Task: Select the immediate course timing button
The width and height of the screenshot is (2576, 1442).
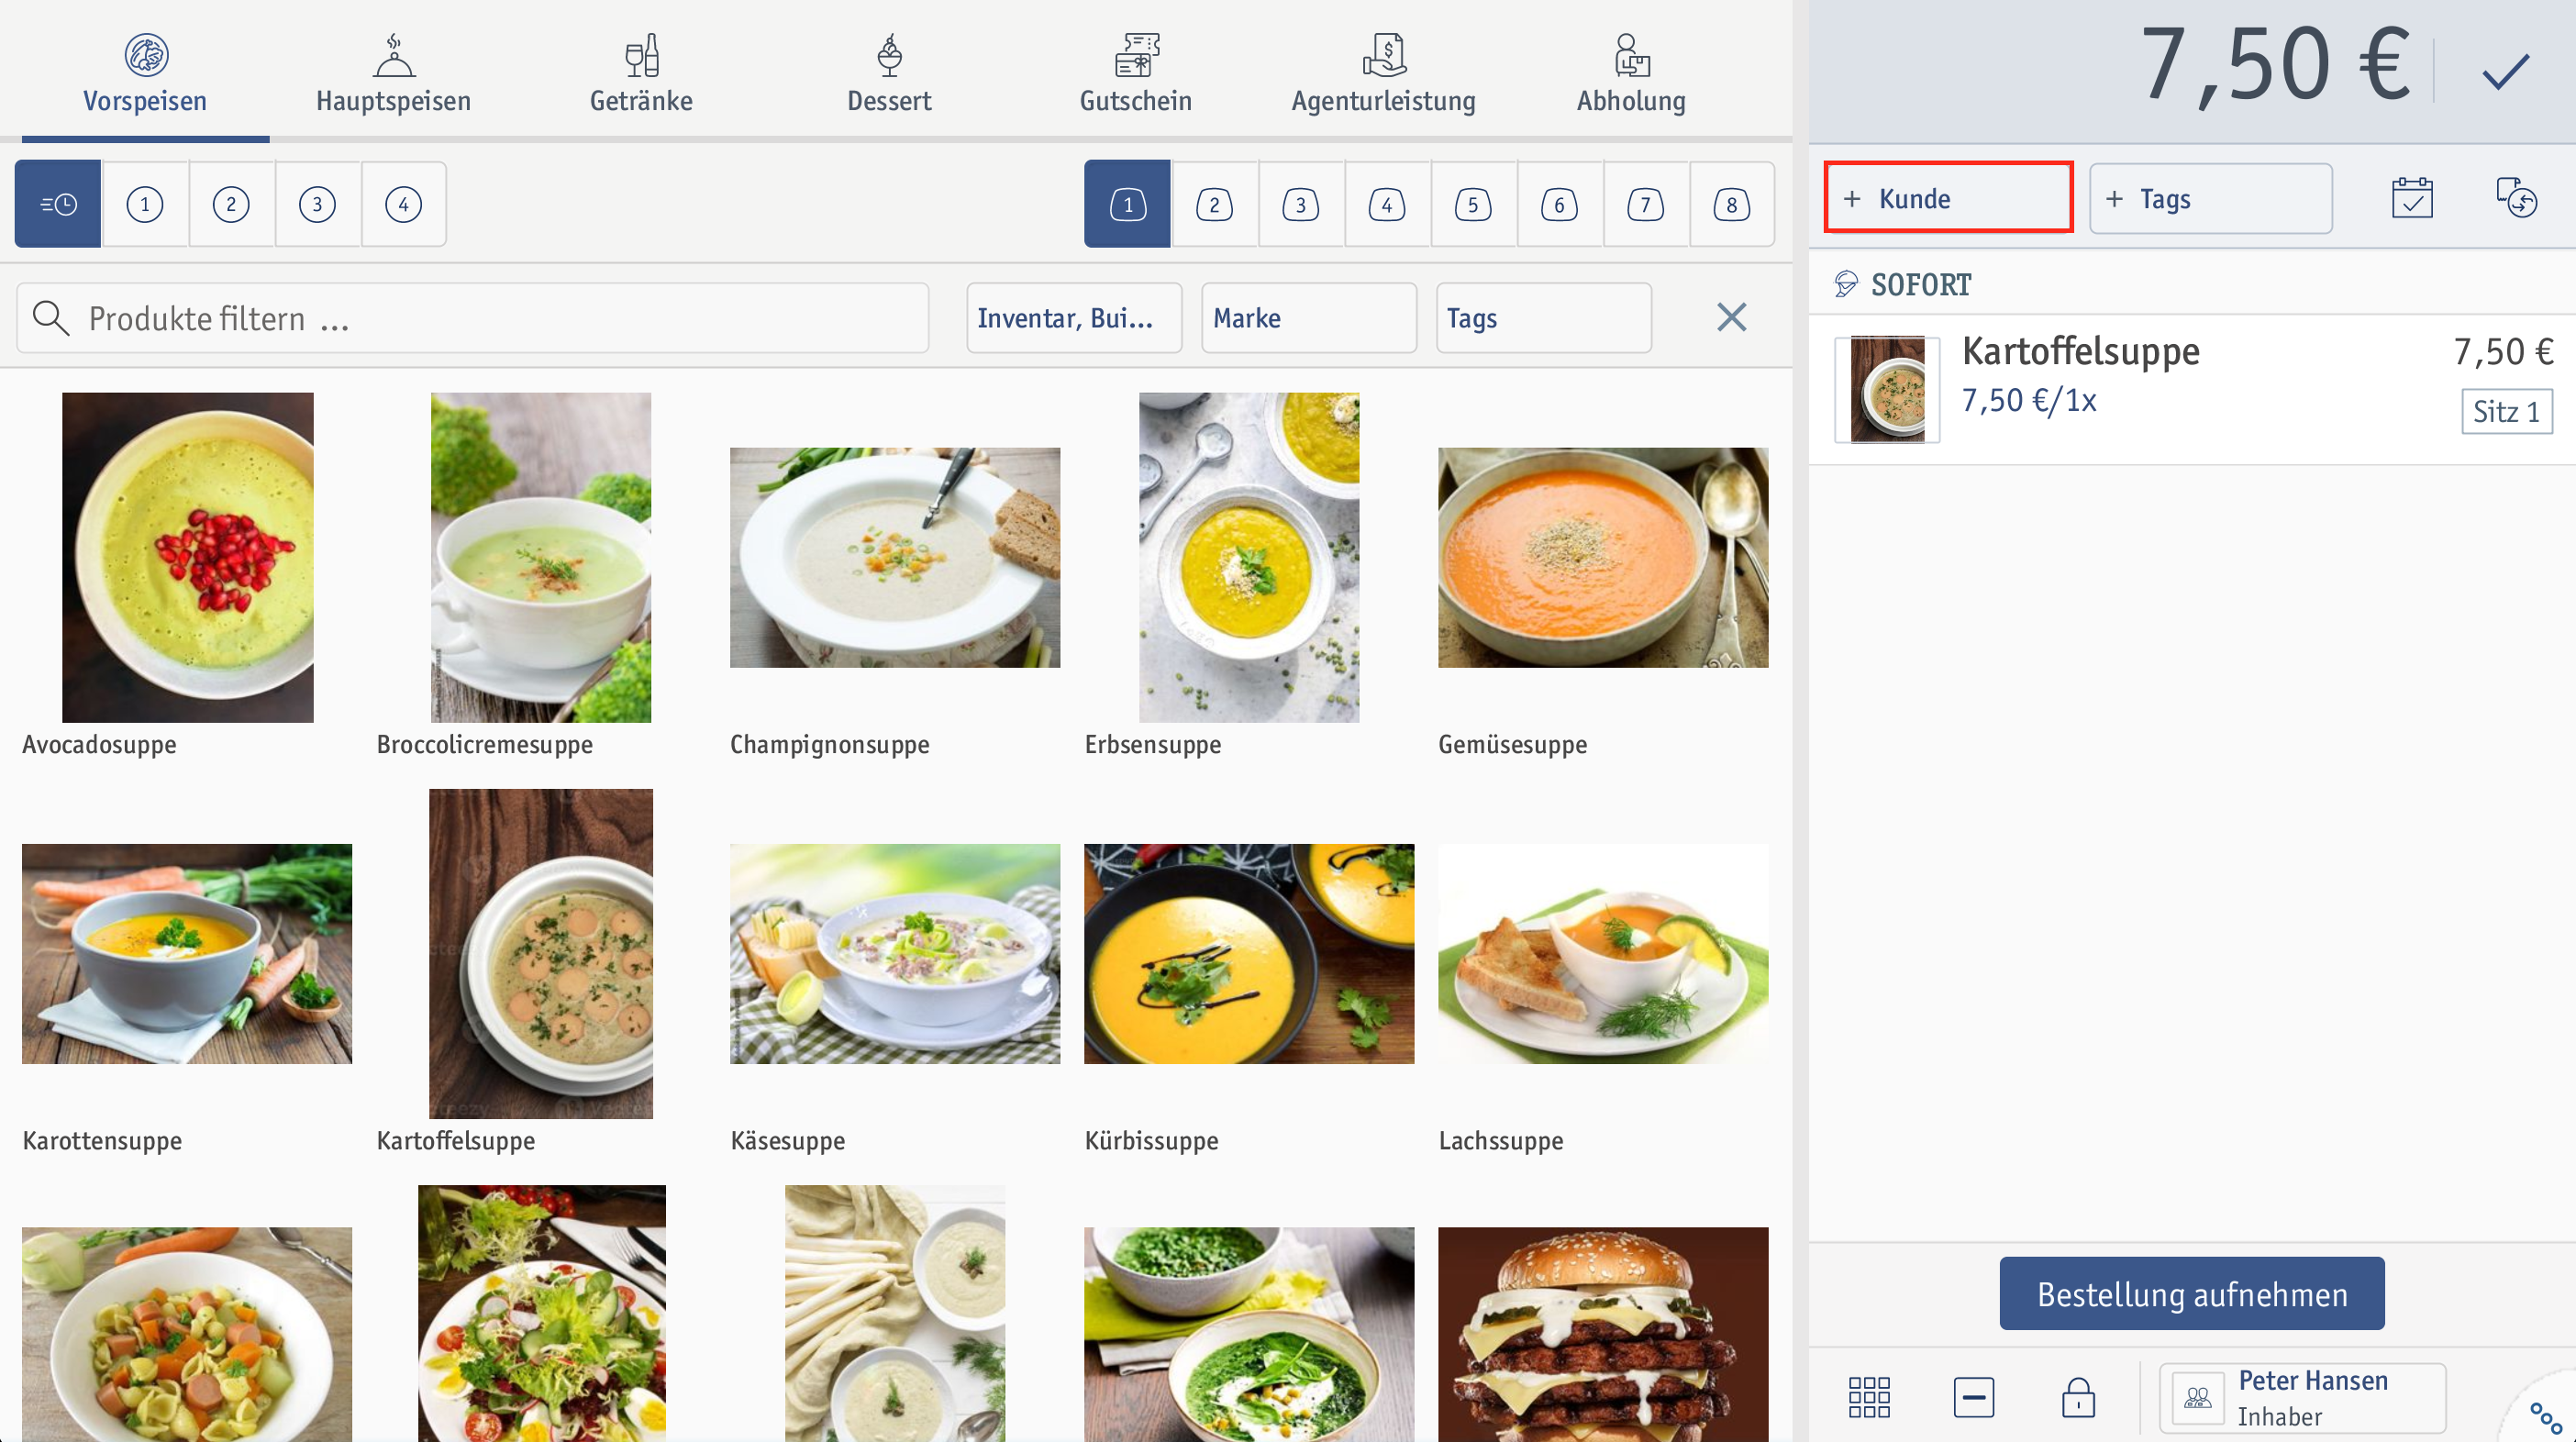Action: click(x=58, y=204)
